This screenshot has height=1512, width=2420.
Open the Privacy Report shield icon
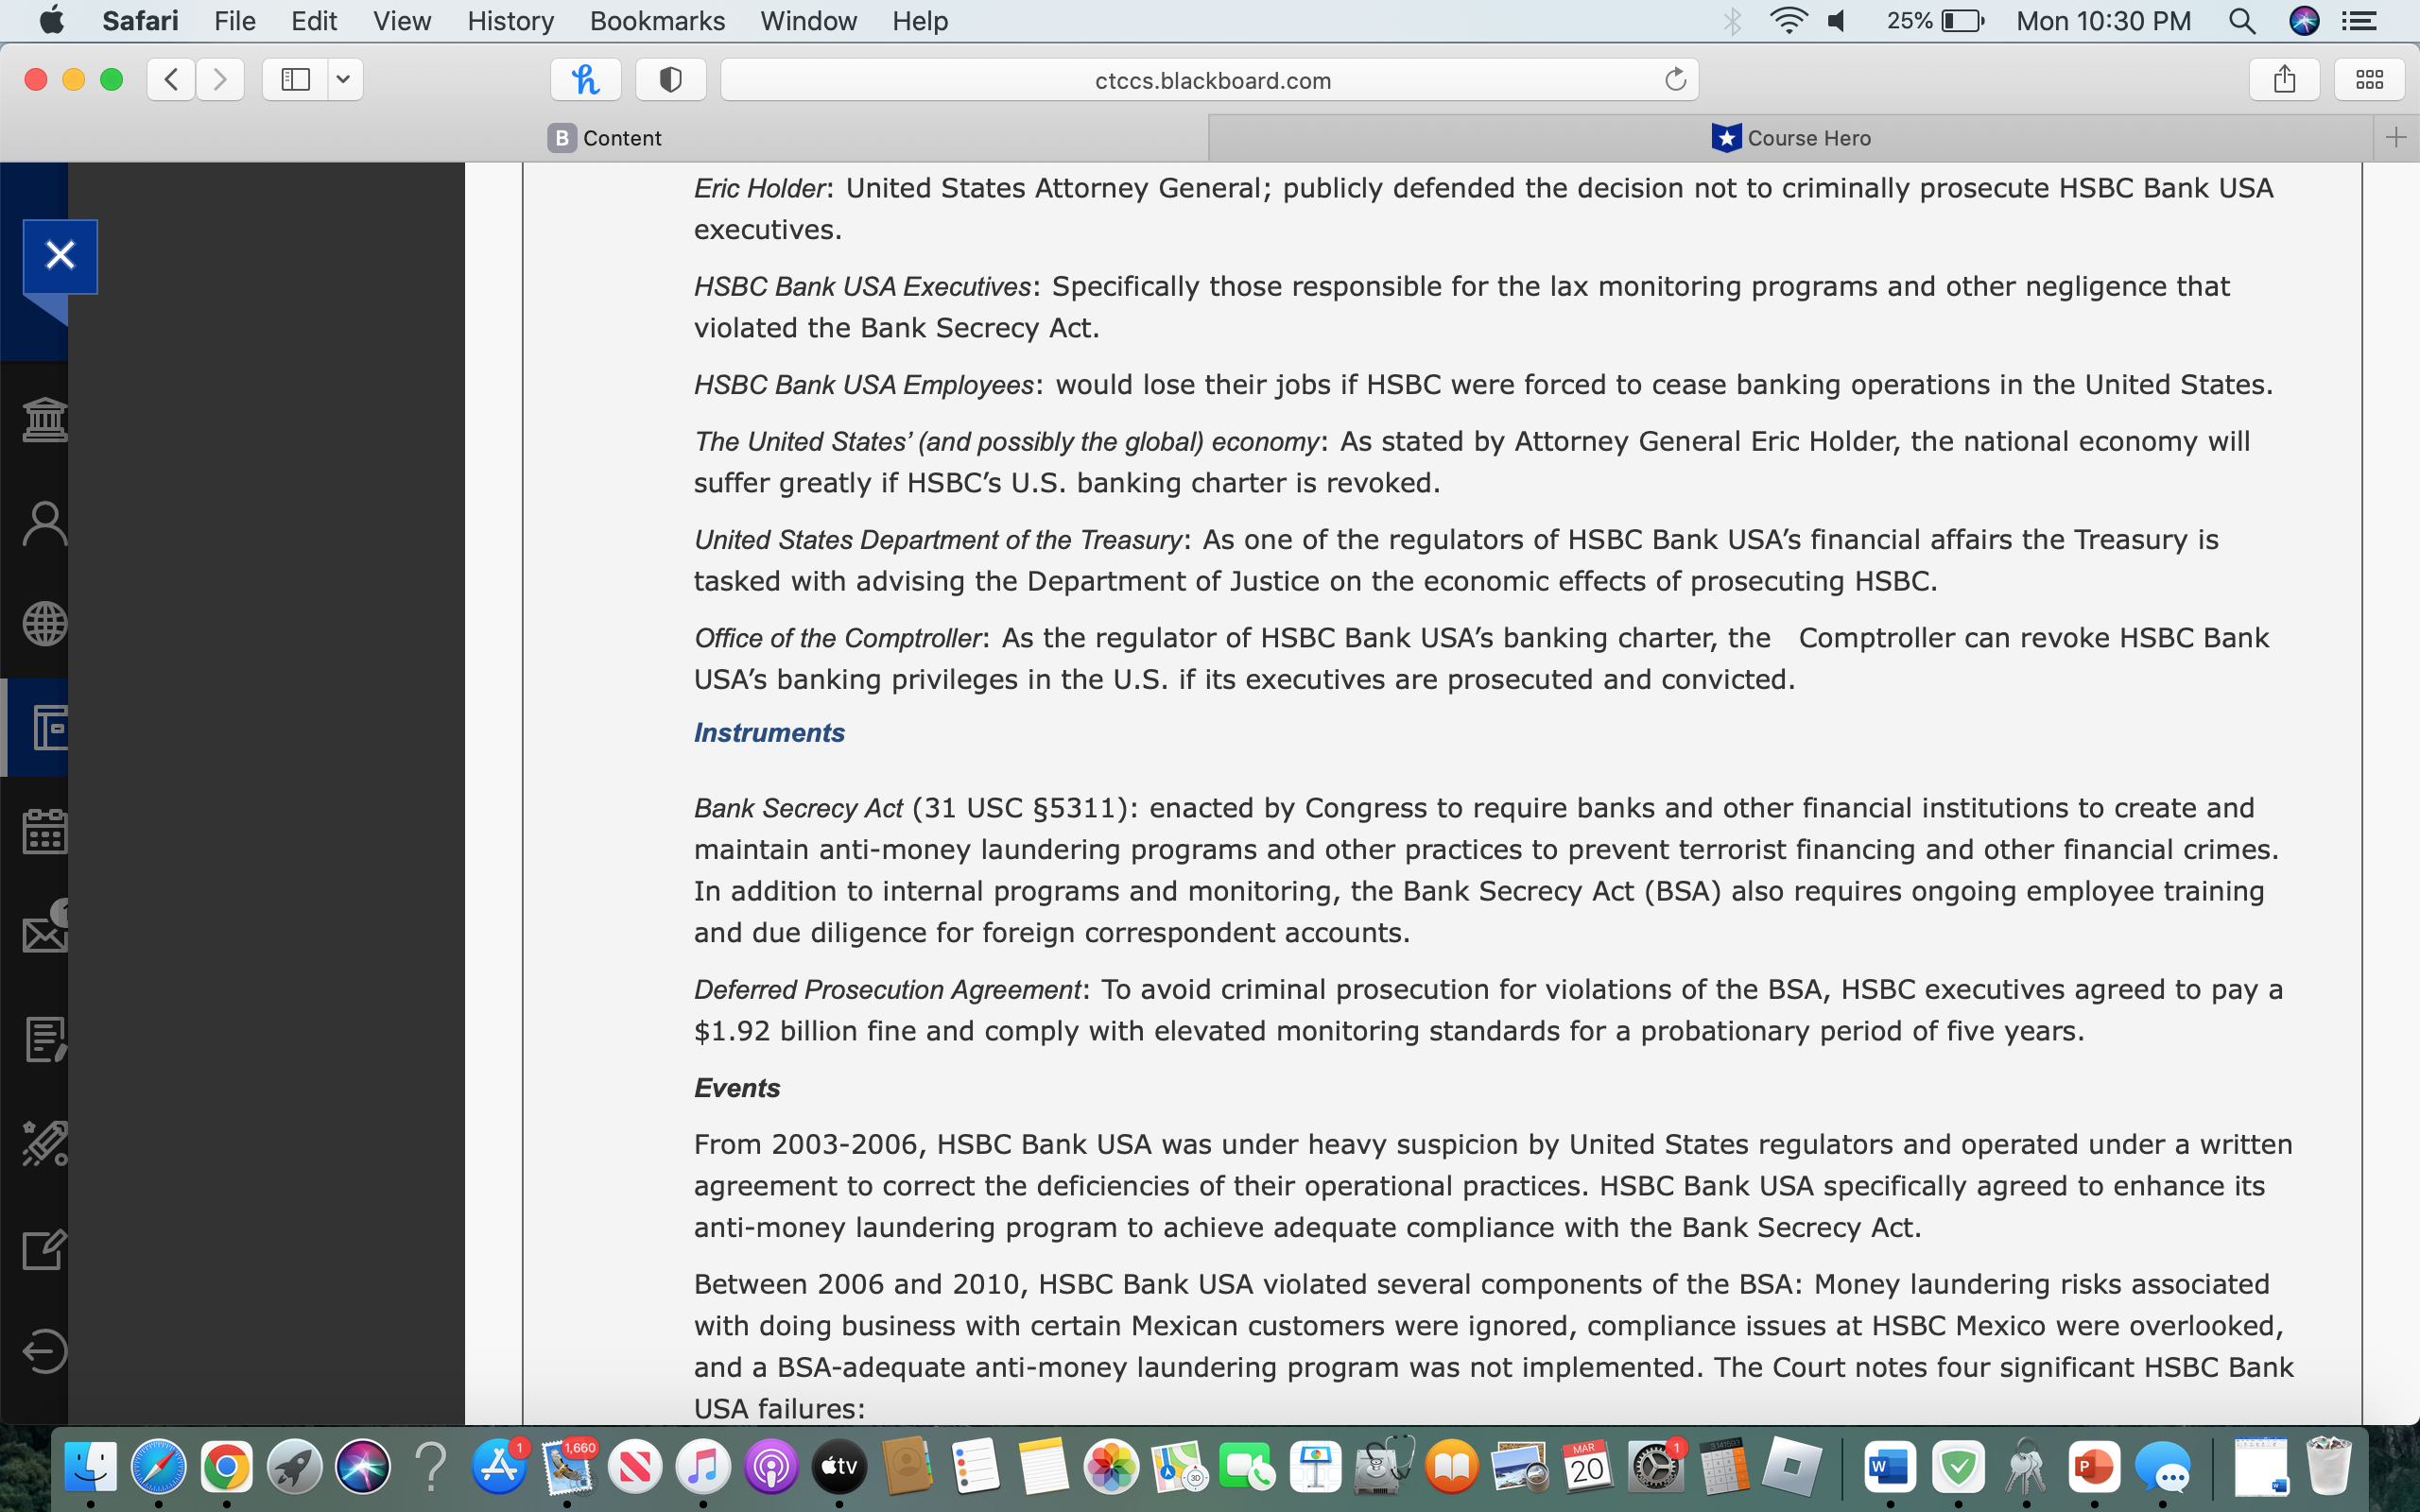(669, 80)
